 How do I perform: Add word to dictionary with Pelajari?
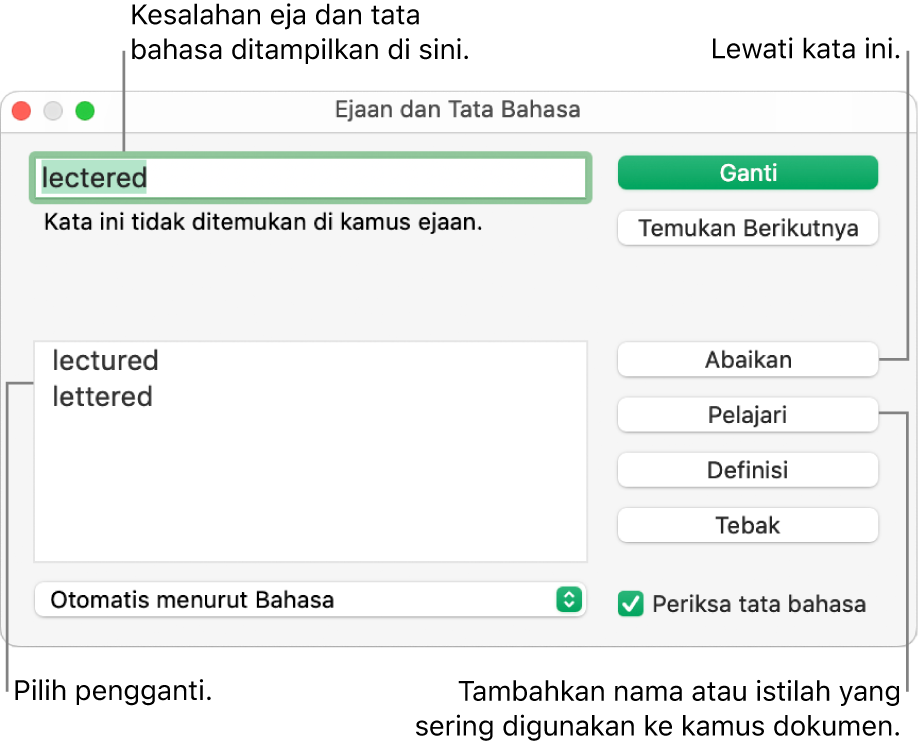click(747, 415)
